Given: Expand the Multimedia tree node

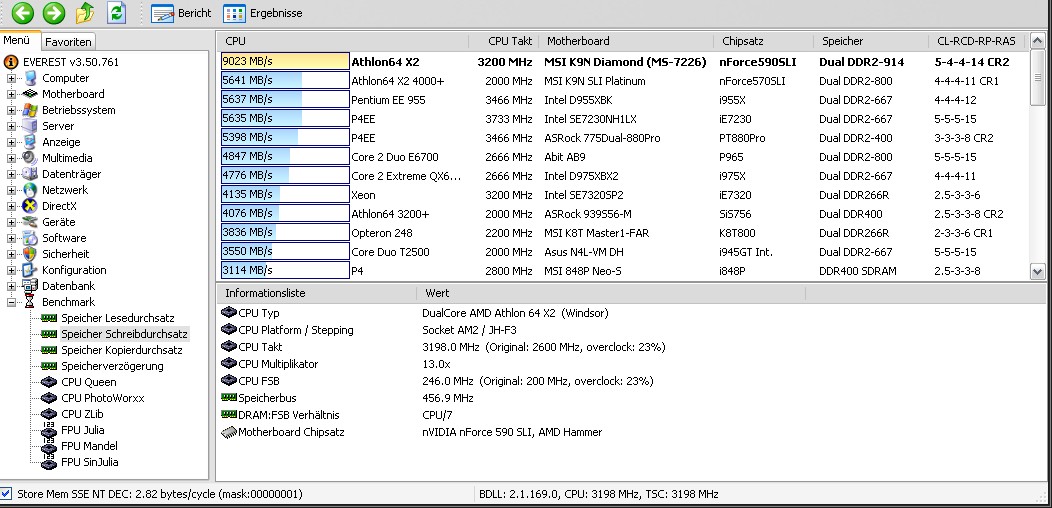Looking at the screenshot, I should [11, 158].
